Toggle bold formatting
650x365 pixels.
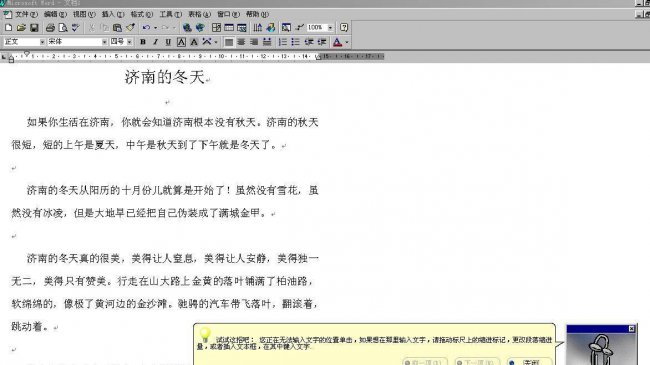coord(143,42)
